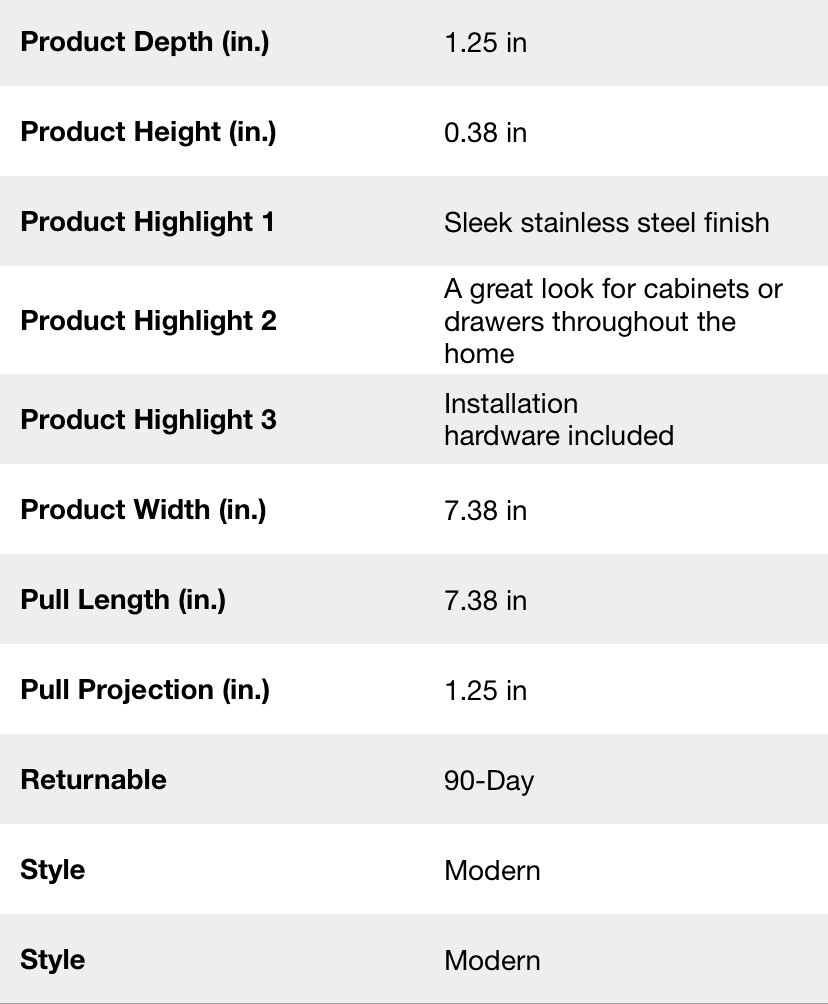Image resolution: width=828 pixels, height=1004 pixels.
Task: Select the Product Highlight 2 label
Action: 149,320
